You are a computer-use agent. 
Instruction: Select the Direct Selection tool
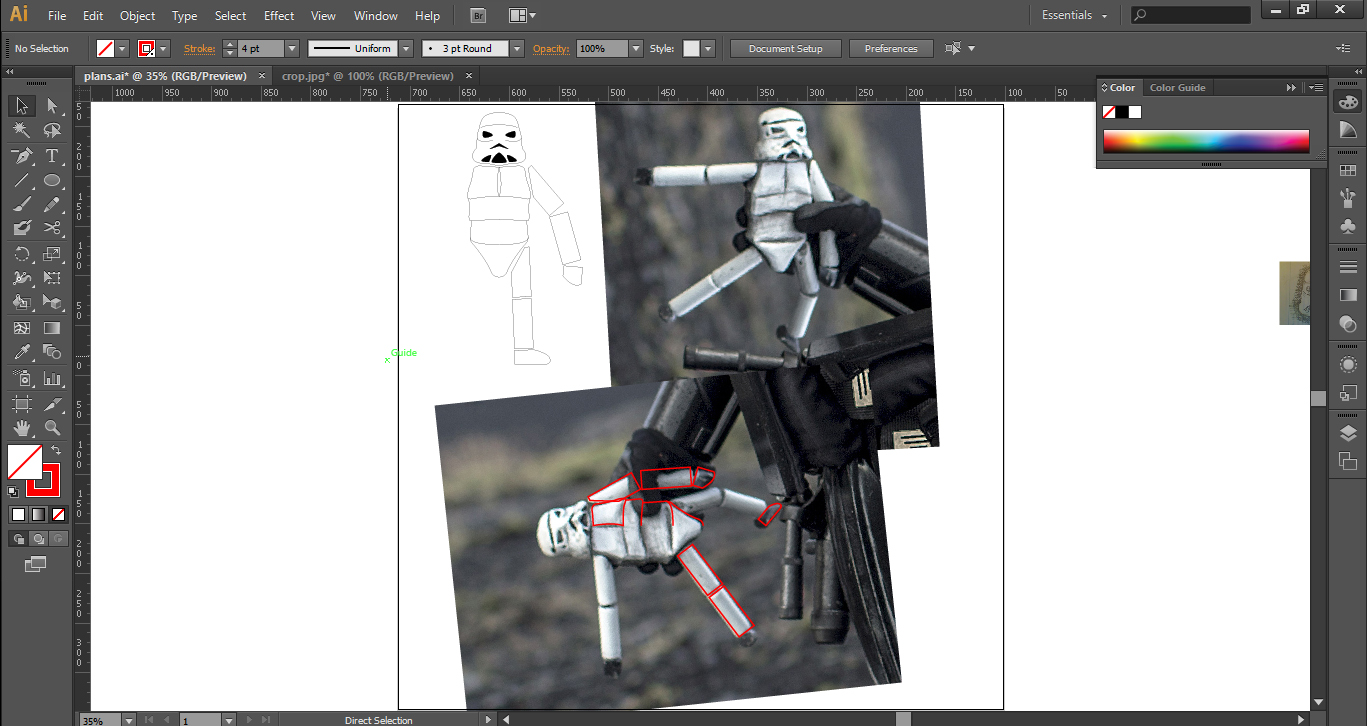point(52,106)
